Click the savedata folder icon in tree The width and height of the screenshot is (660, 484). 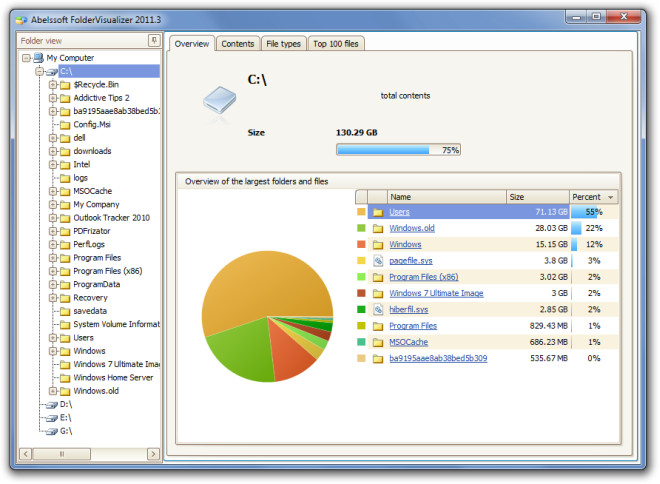click(x=65, y=312)
